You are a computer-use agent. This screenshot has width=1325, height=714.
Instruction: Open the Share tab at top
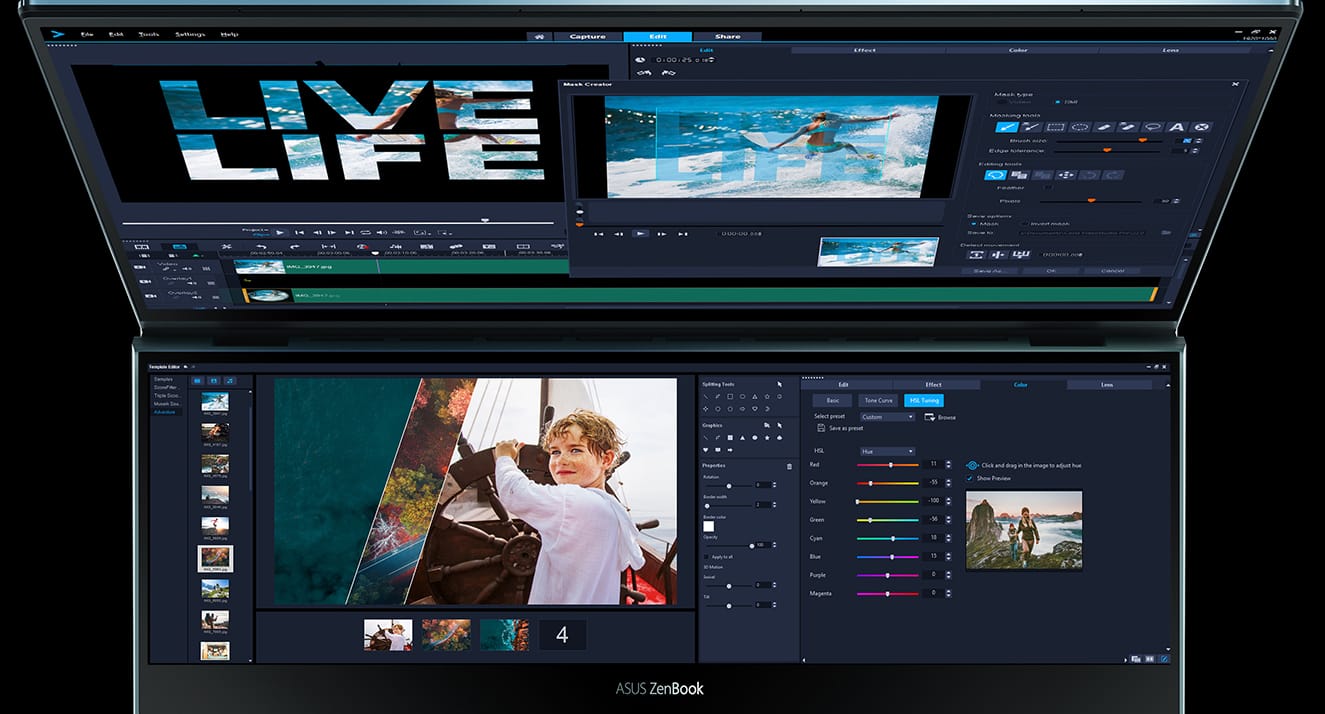(x=727, y=37)
